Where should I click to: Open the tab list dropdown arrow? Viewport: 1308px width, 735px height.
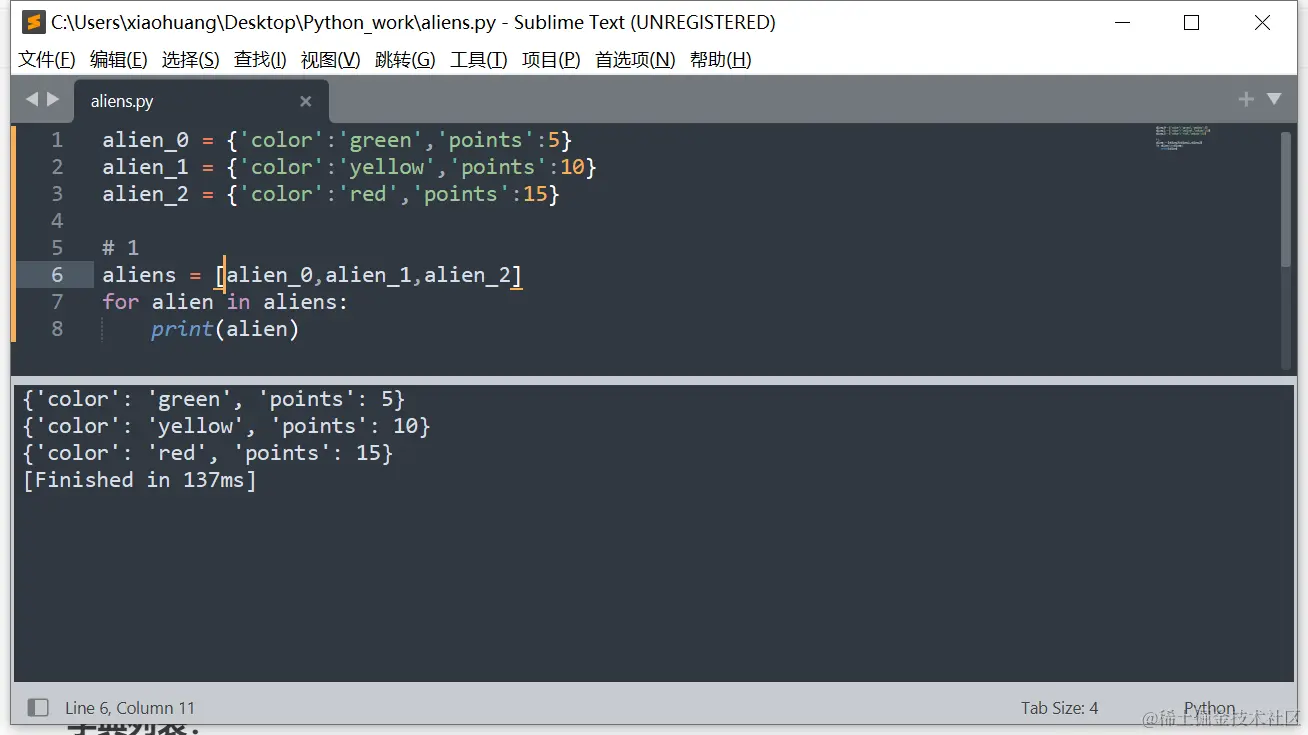(1274, 99)
